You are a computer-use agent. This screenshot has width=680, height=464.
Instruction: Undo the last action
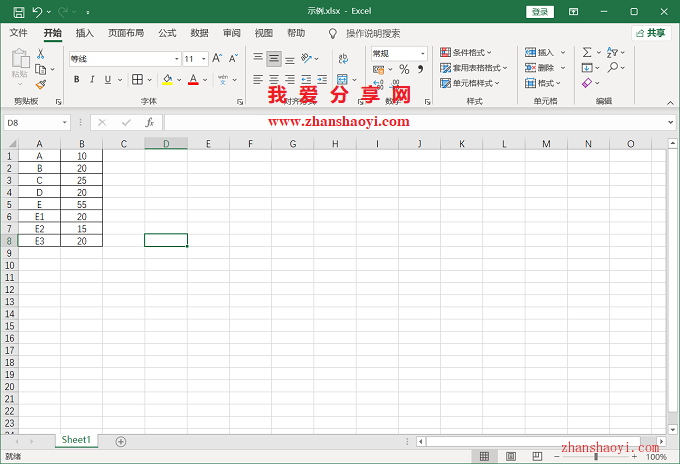(x=38, y=12)
